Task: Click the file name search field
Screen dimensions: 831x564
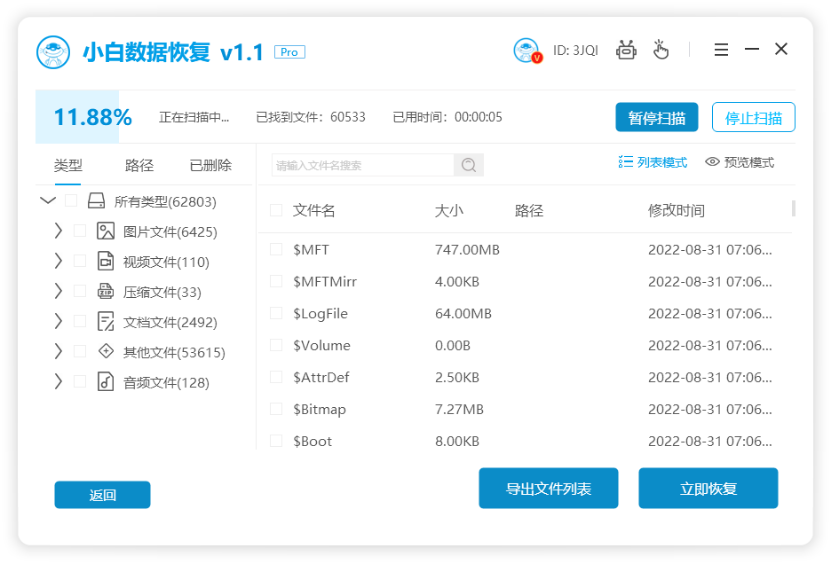Action: (x=362, y=165)
